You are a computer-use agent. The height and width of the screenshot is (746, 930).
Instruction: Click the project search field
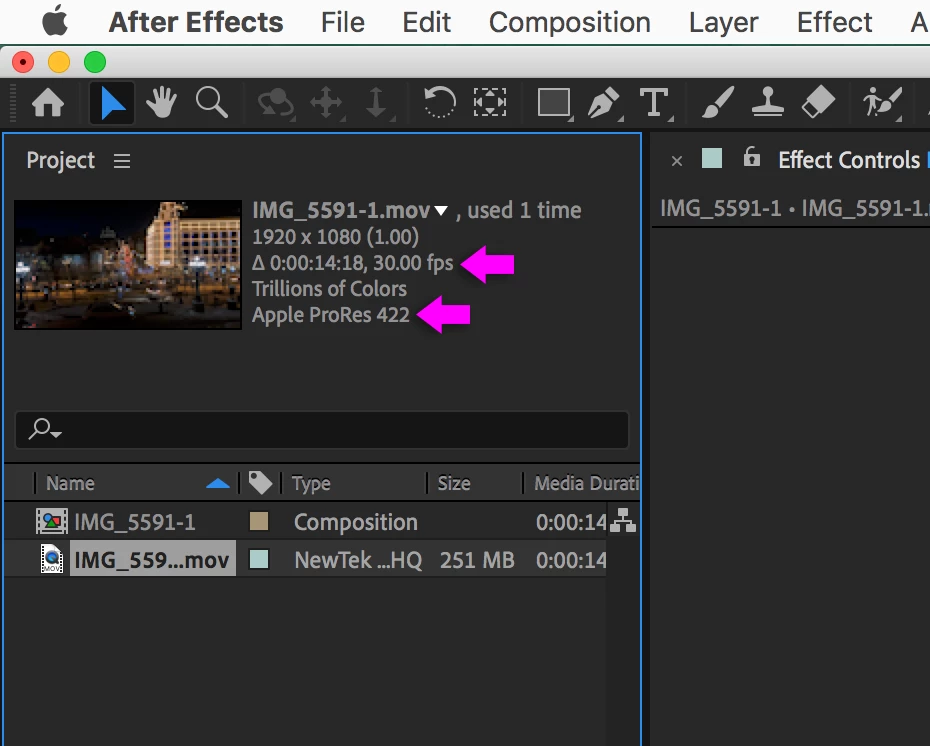tap(321, 429)
